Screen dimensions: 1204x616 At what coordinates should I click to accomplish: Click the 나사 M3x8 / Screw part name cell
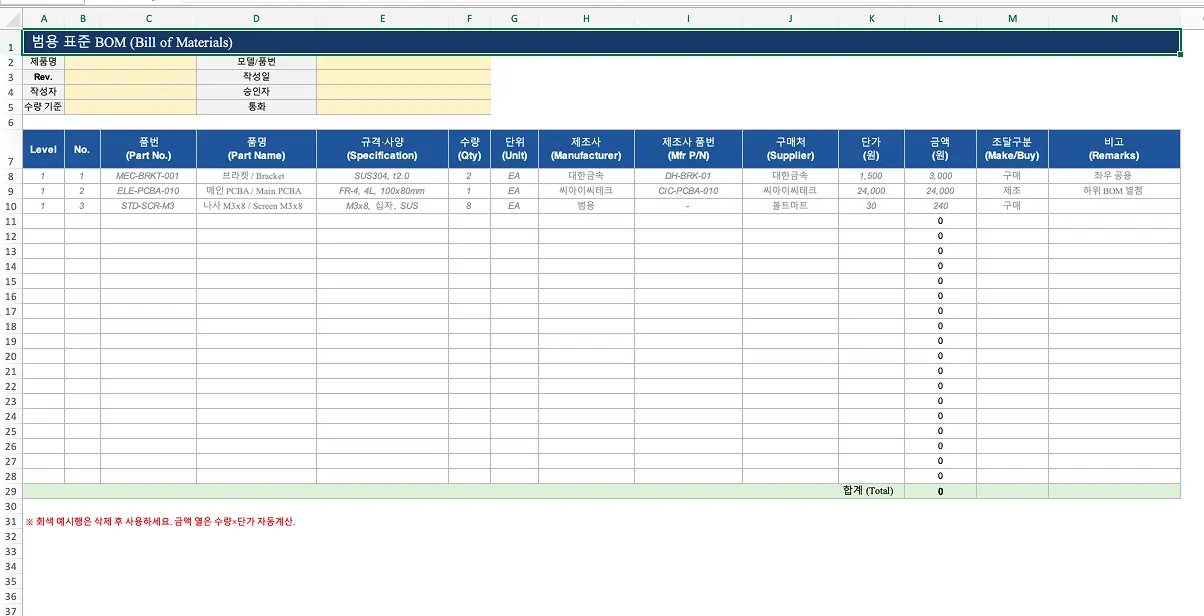(x=256, y=206)
